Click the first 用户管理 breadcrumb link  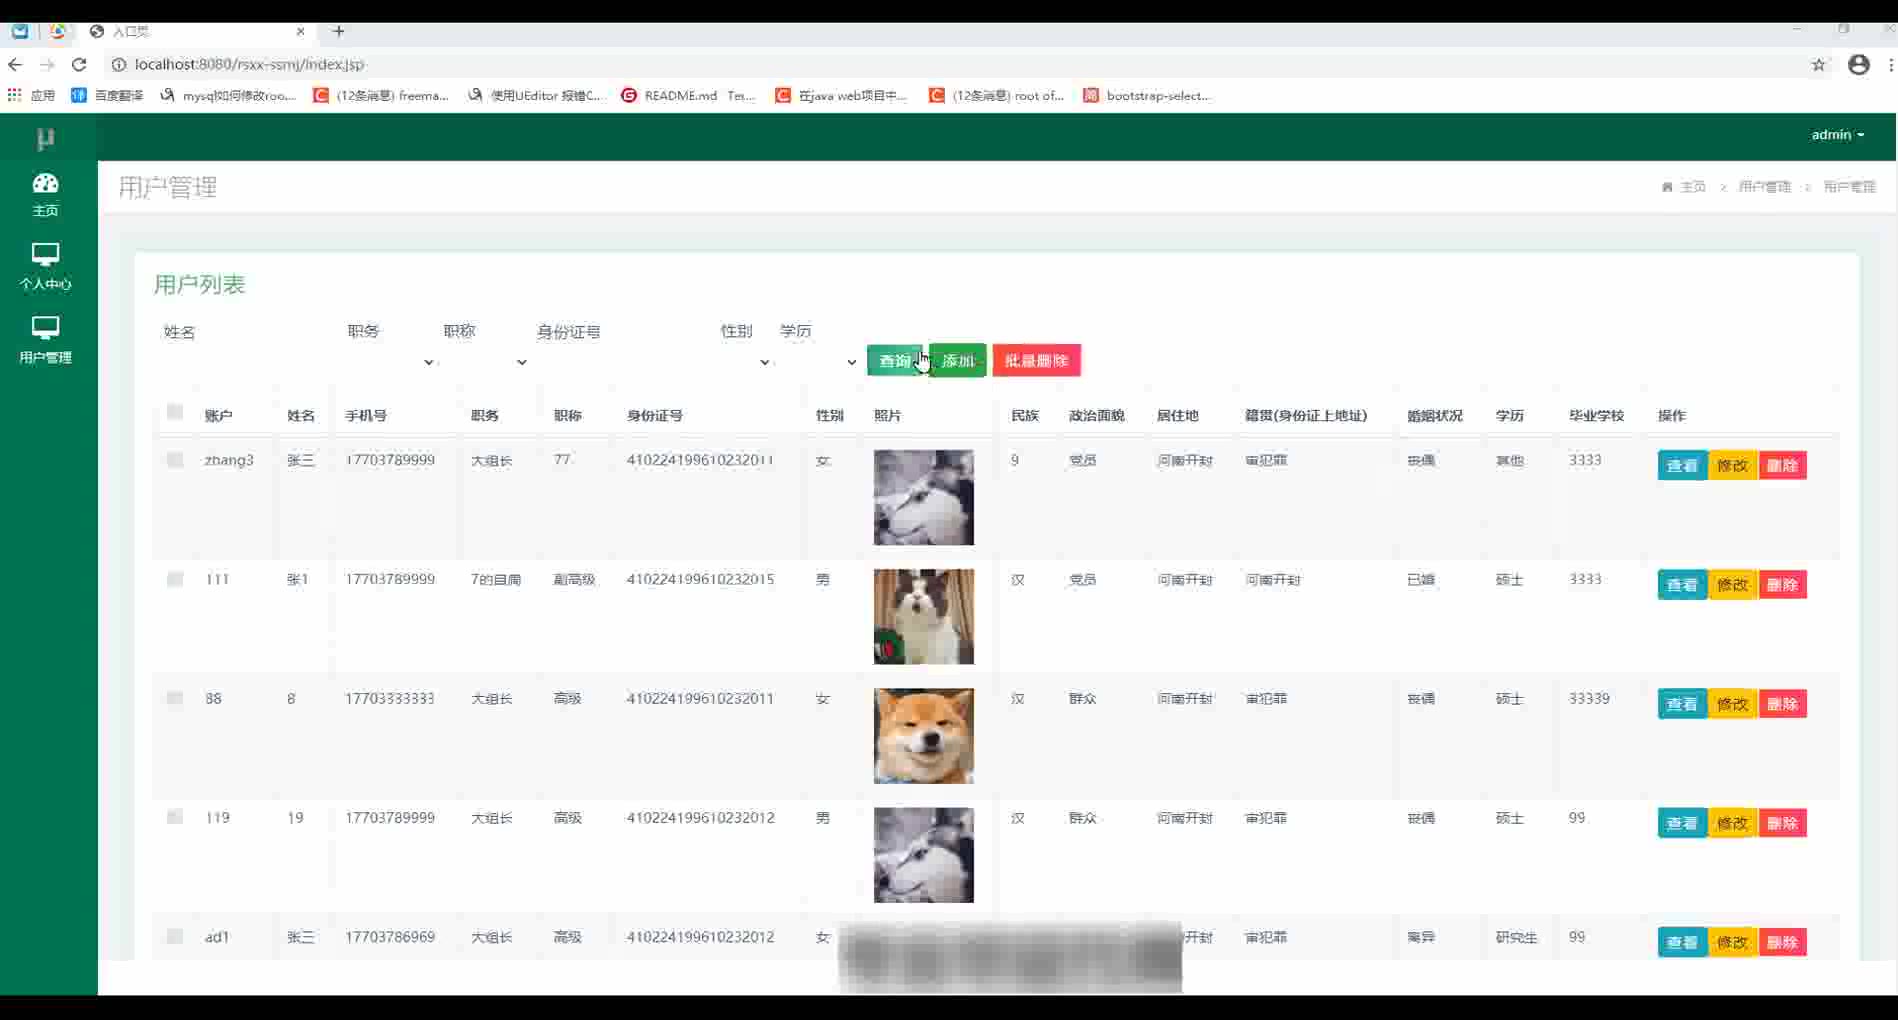pos(1765,187)
